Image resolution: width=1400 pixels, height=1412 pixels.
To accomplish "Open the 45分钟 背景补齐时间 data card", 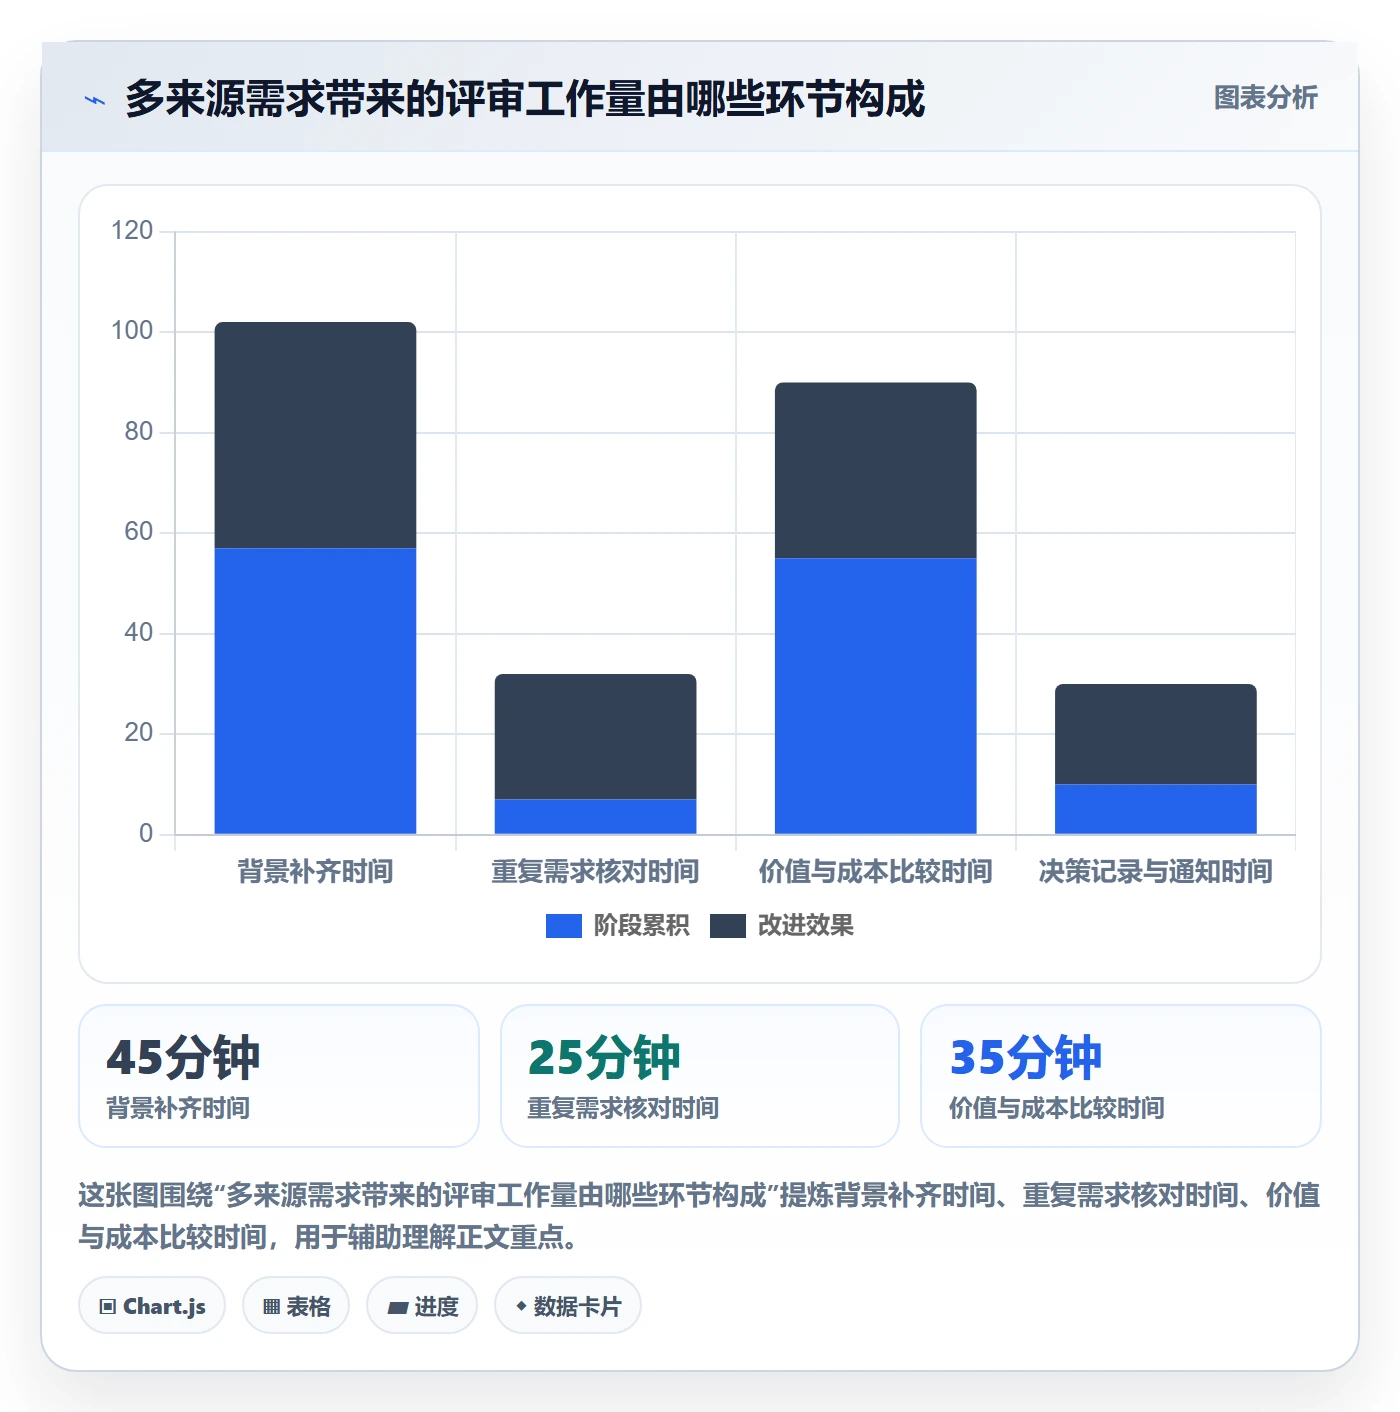I will click(279, 1076).
